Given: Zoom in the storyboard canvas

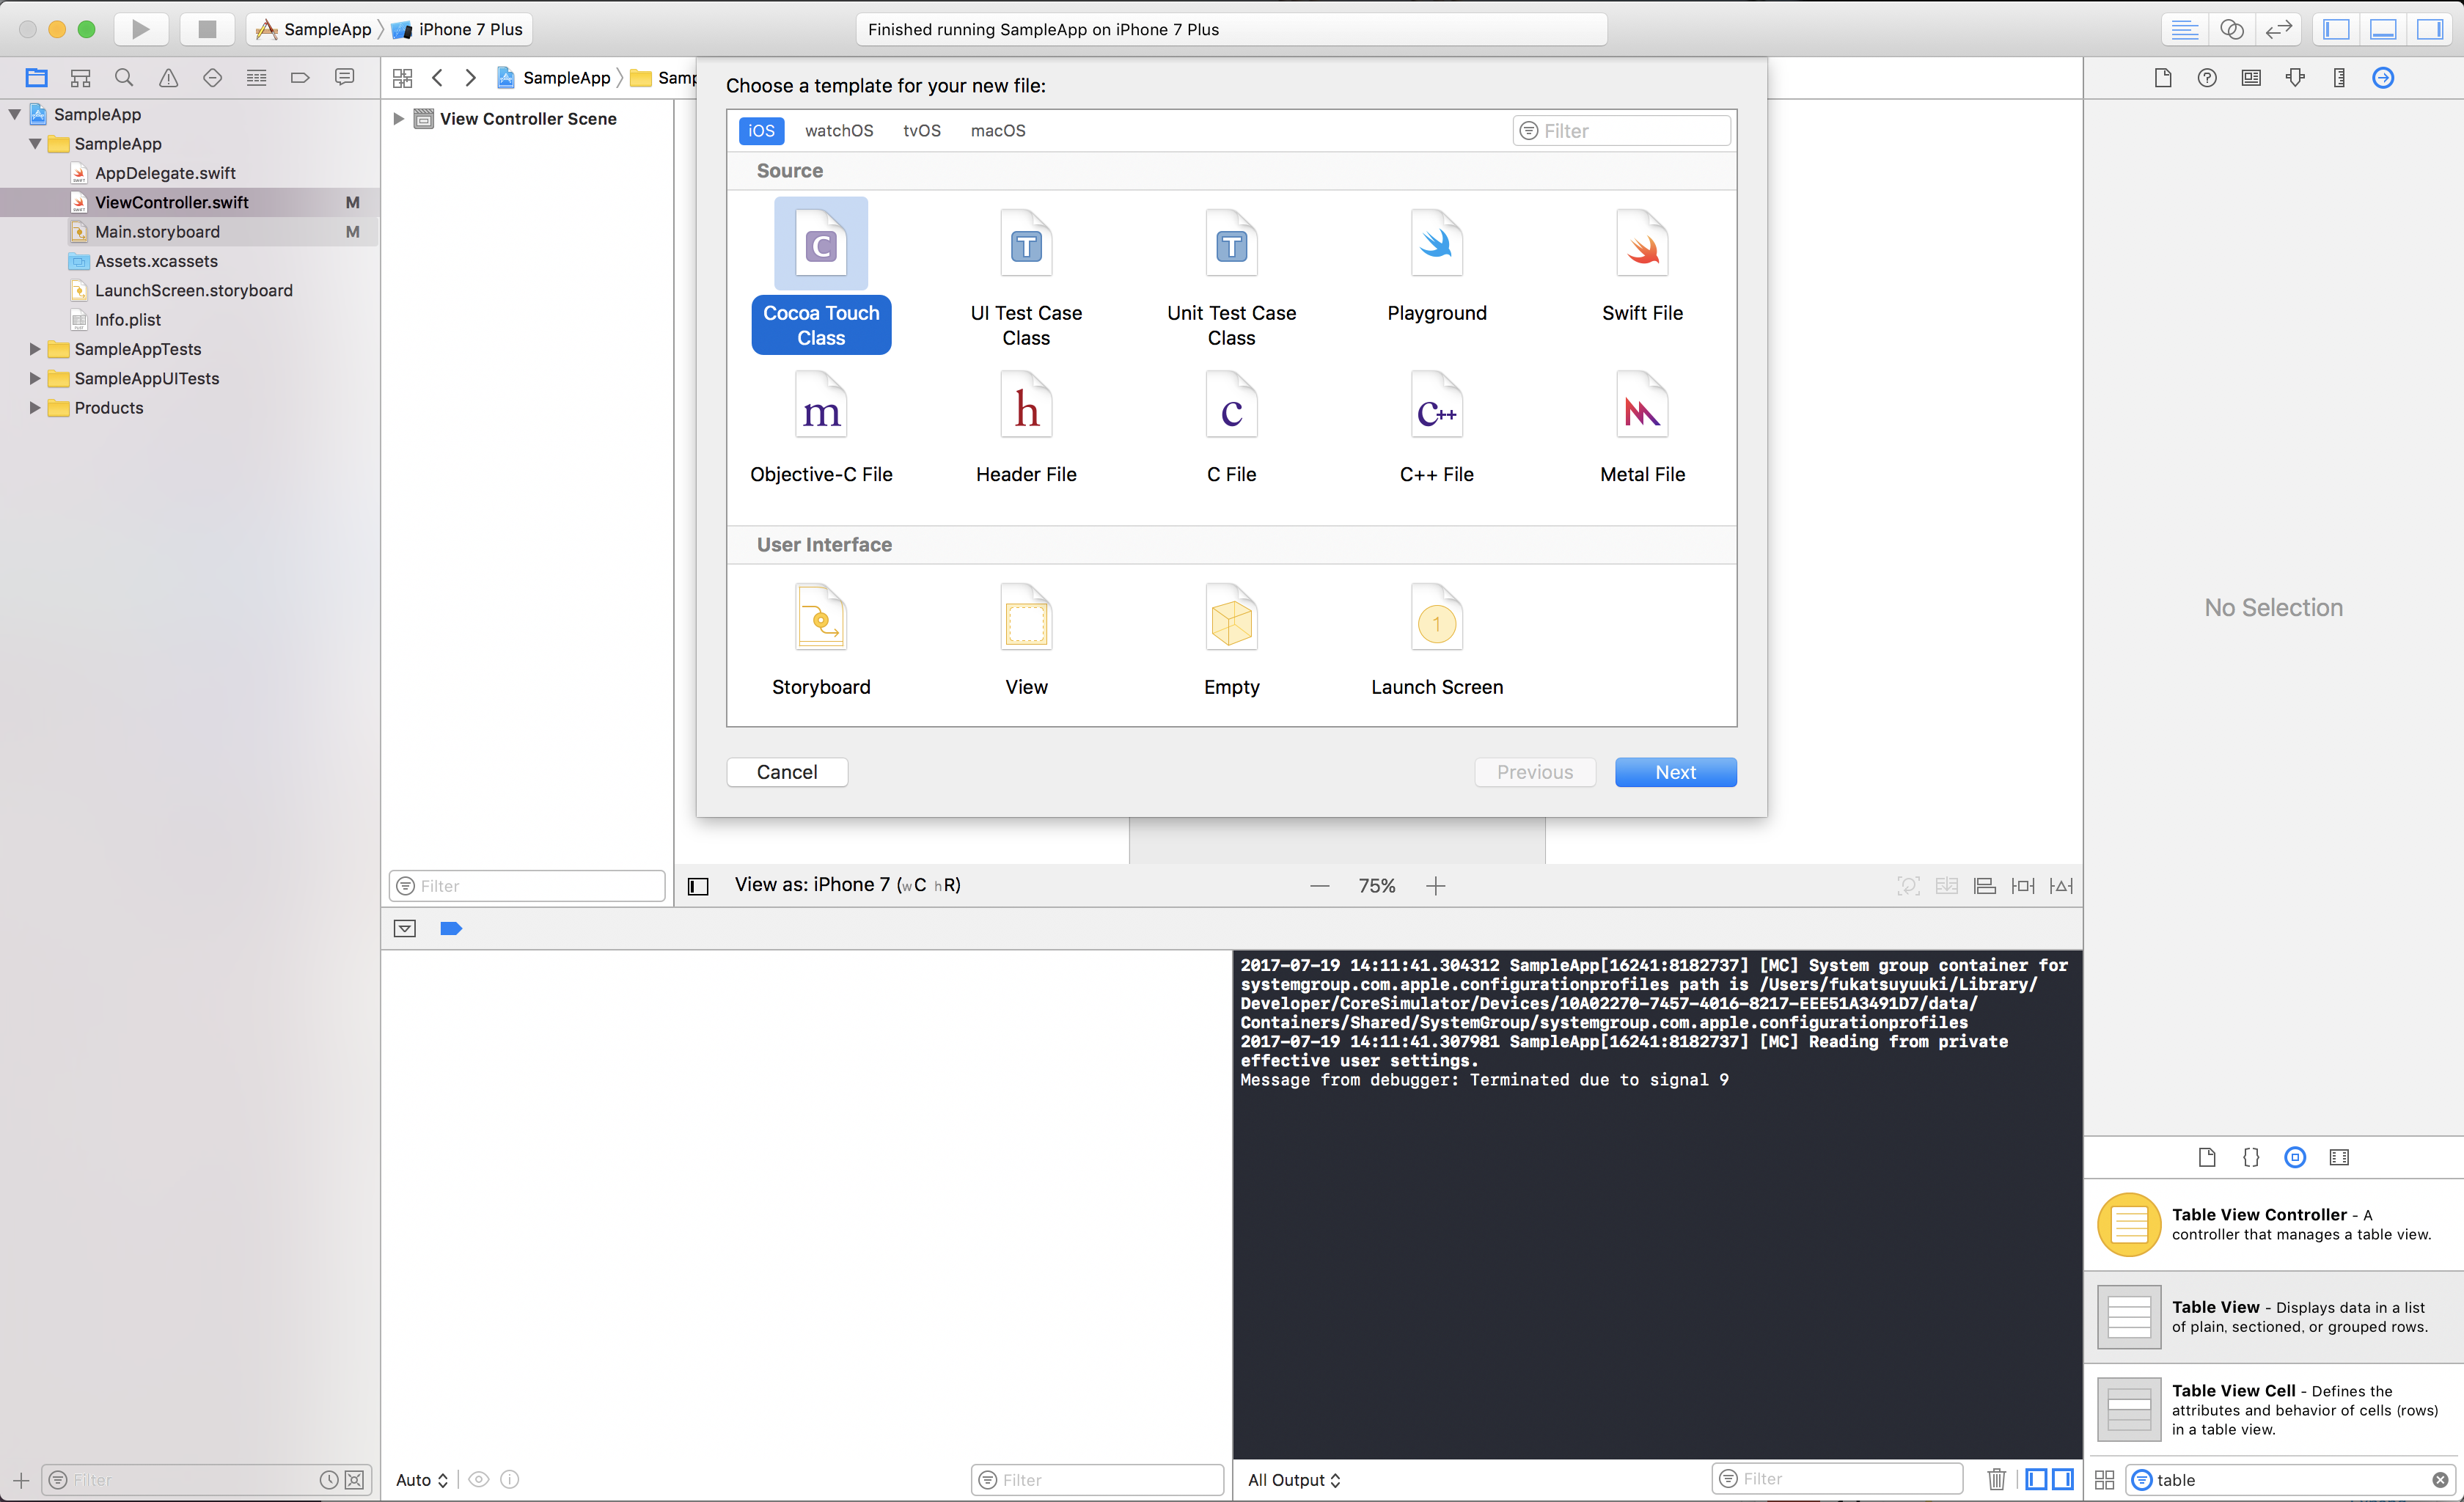Looking at the screenshot, I should point(1435,886).
